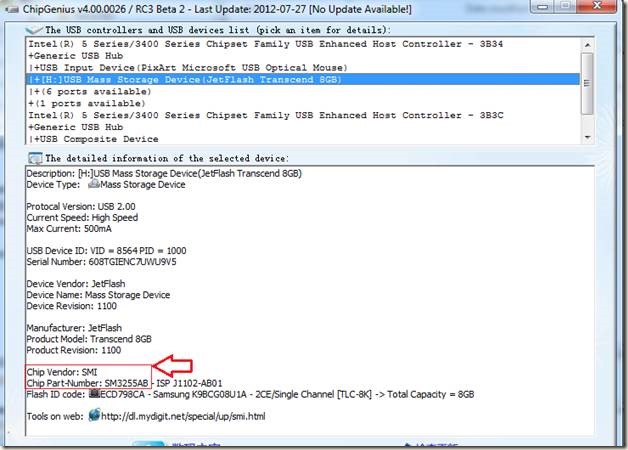Image resolution: width=628 pixels, height=450 pixels.
Task: Minimize the ChipGenius window
Action: coord(543,6)
